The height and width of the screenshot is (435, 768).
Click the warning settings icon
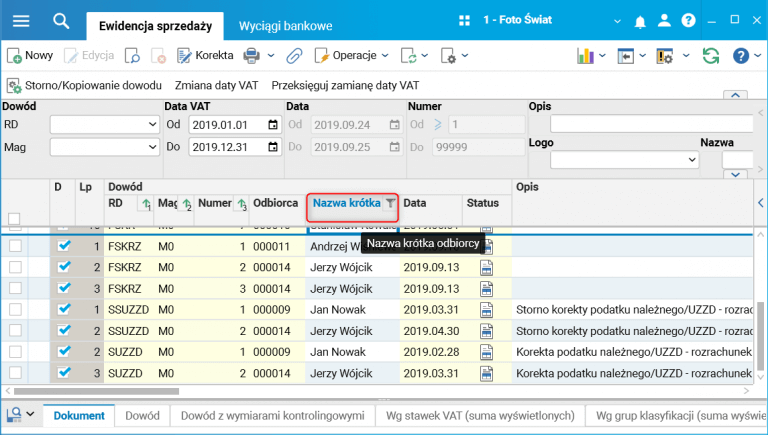pyautogui.click(x=665, y=56)
